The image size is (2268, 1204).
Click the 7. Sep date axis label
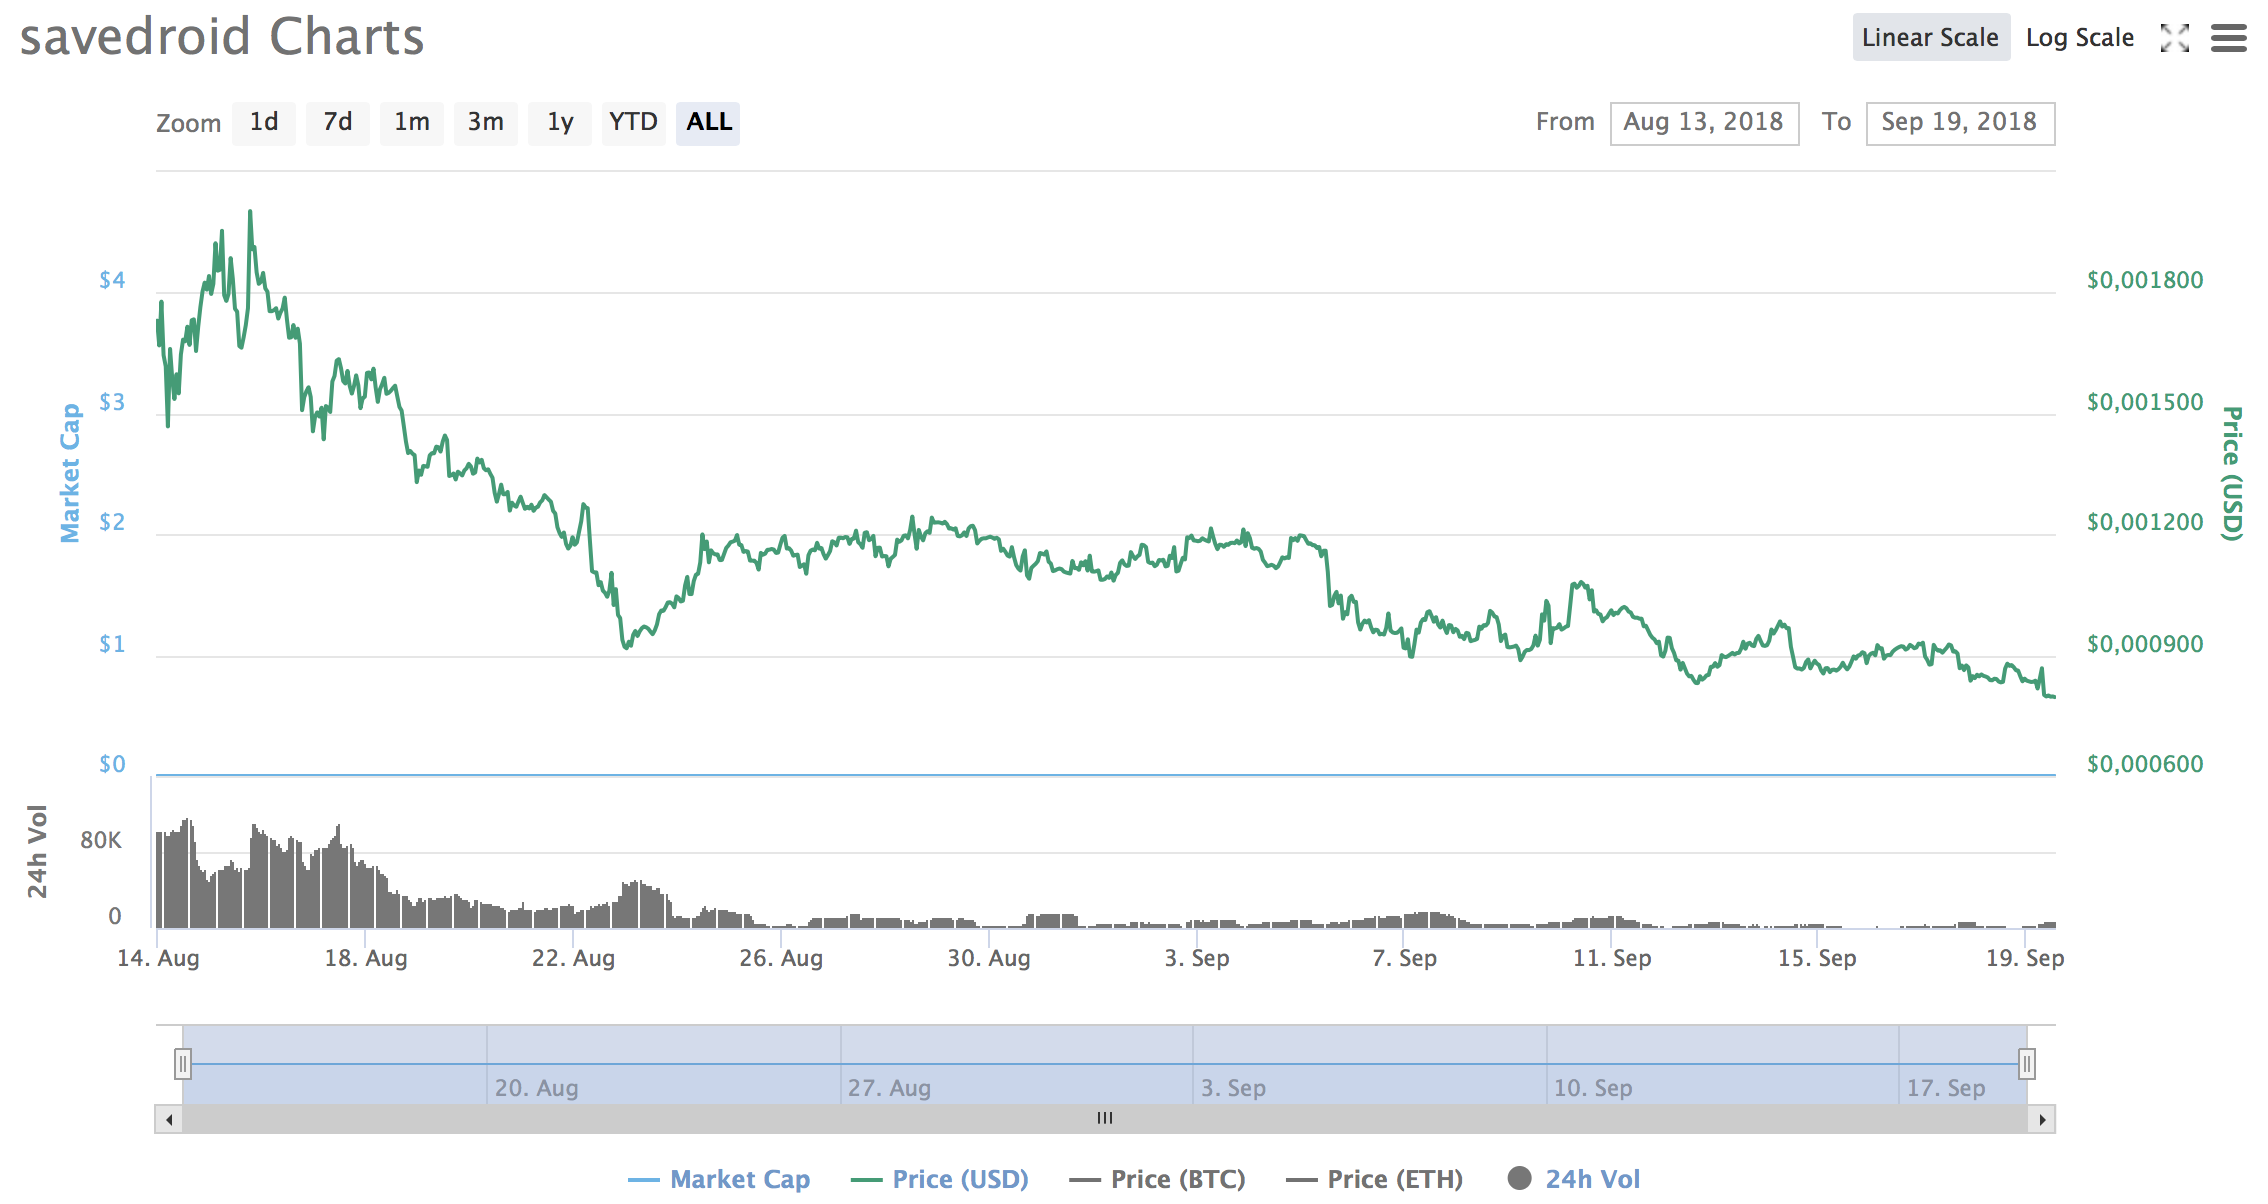pyautogui.click(x=1404, y=958)
